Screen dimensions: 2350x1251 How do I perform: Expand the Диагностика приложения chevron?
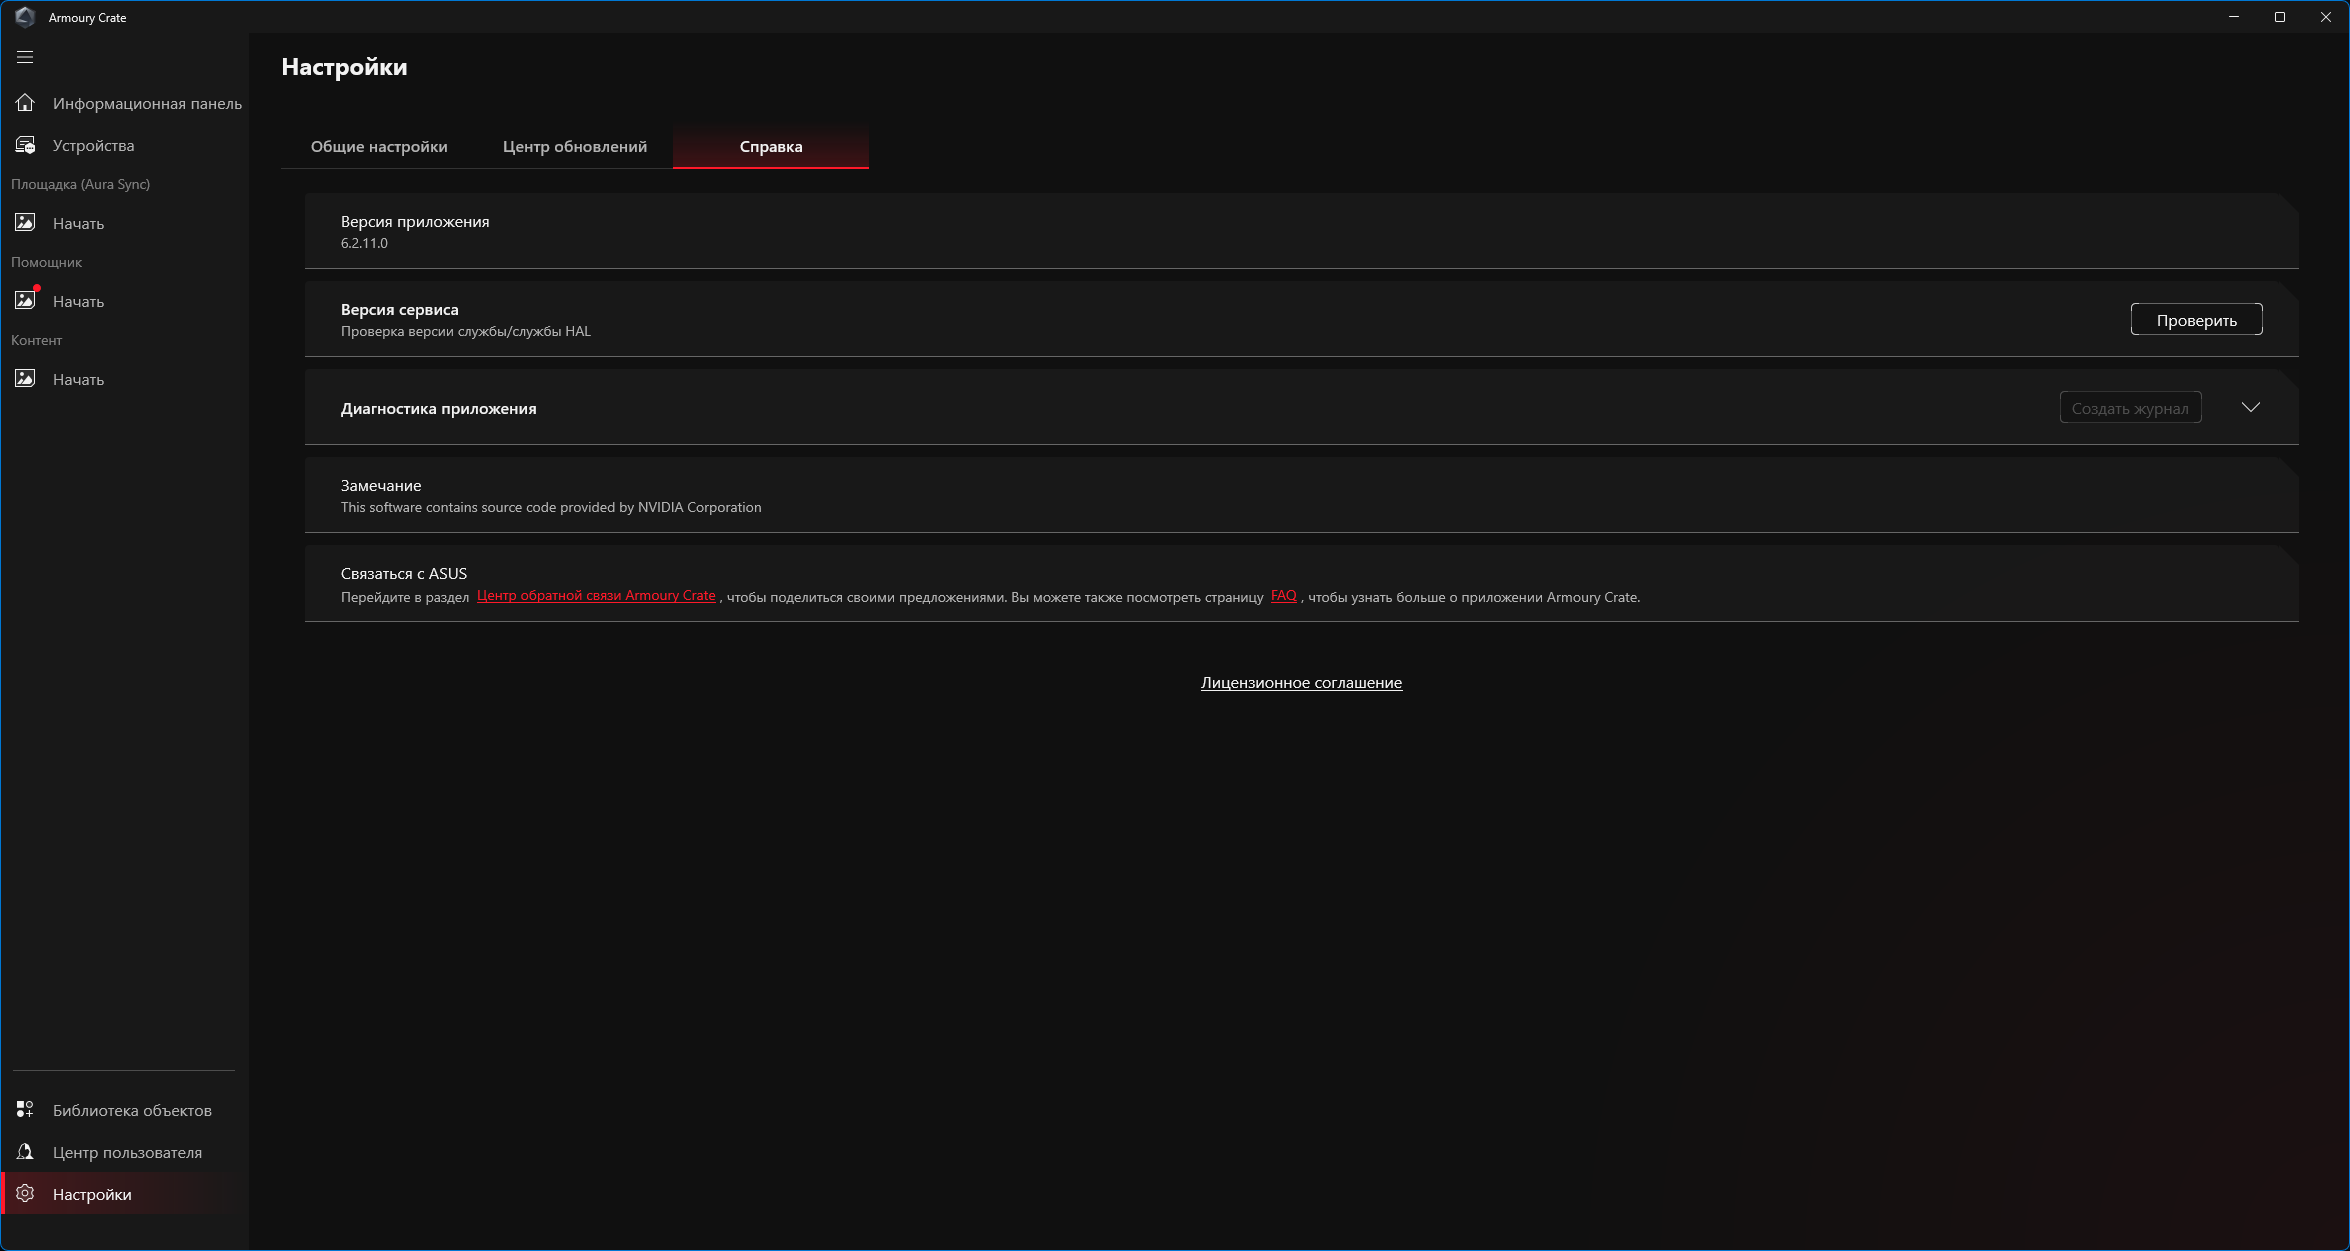point(2251,407)
